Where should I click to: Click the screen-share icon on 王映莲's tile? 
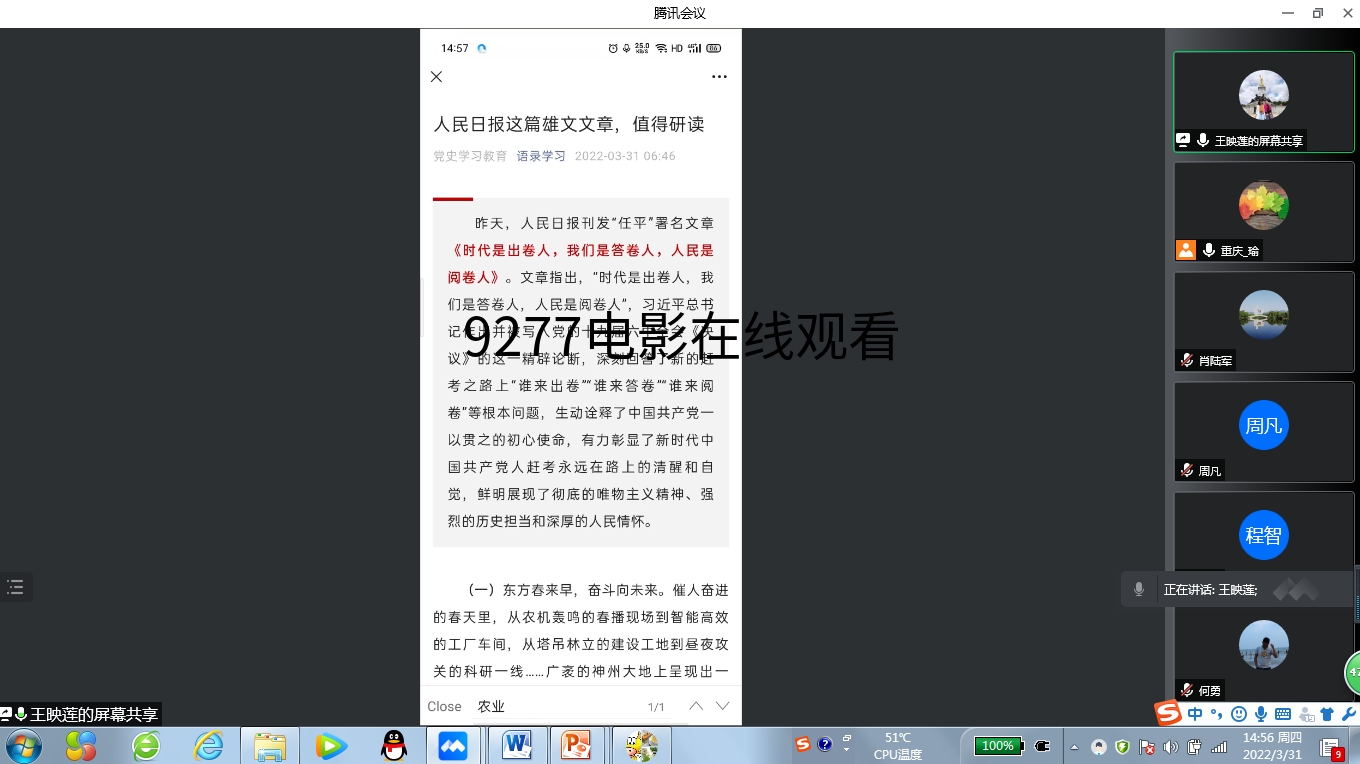[1184, 141]
